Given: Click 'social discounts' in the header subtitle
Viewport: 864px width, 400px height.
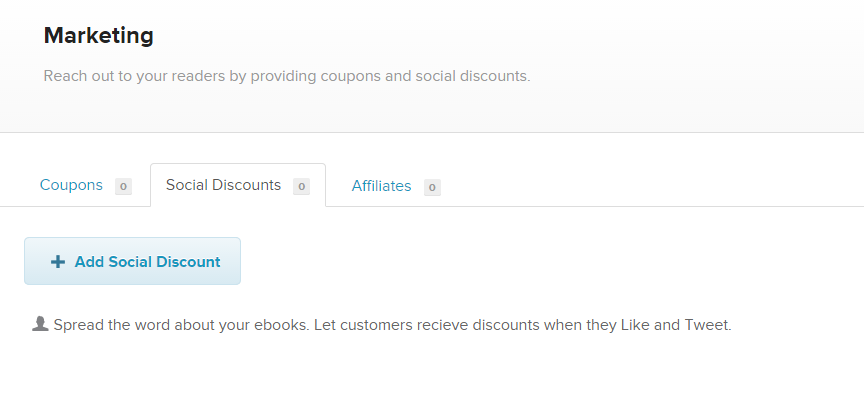Looking at the screenshot, I should (x=473, y=76).
